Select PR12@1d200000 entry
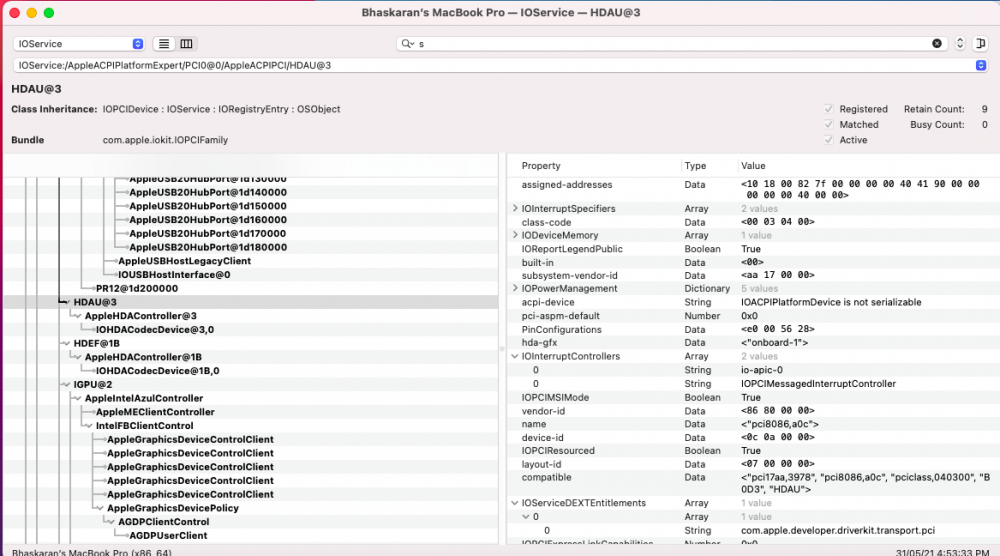1000x556 pixels. click(137, 288)
